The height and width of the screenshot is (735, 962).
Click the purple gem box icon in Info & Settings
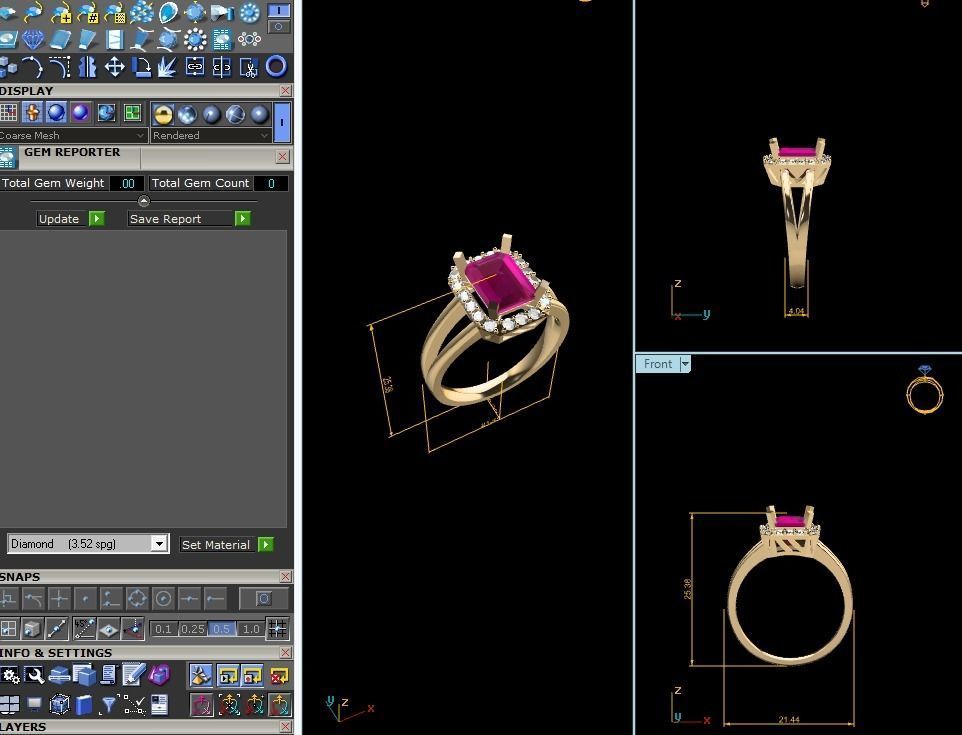point(159,675)
